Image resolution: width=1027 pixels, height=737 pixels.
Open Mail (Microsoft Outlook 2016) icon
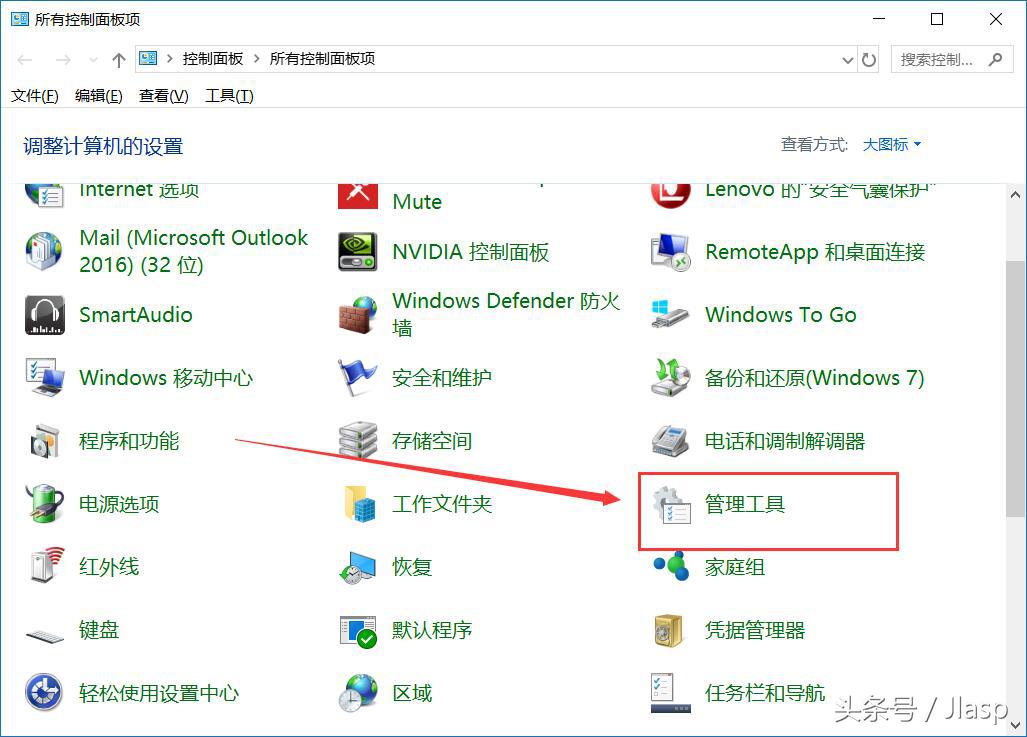pyautogui.click(x=44, y=252)
